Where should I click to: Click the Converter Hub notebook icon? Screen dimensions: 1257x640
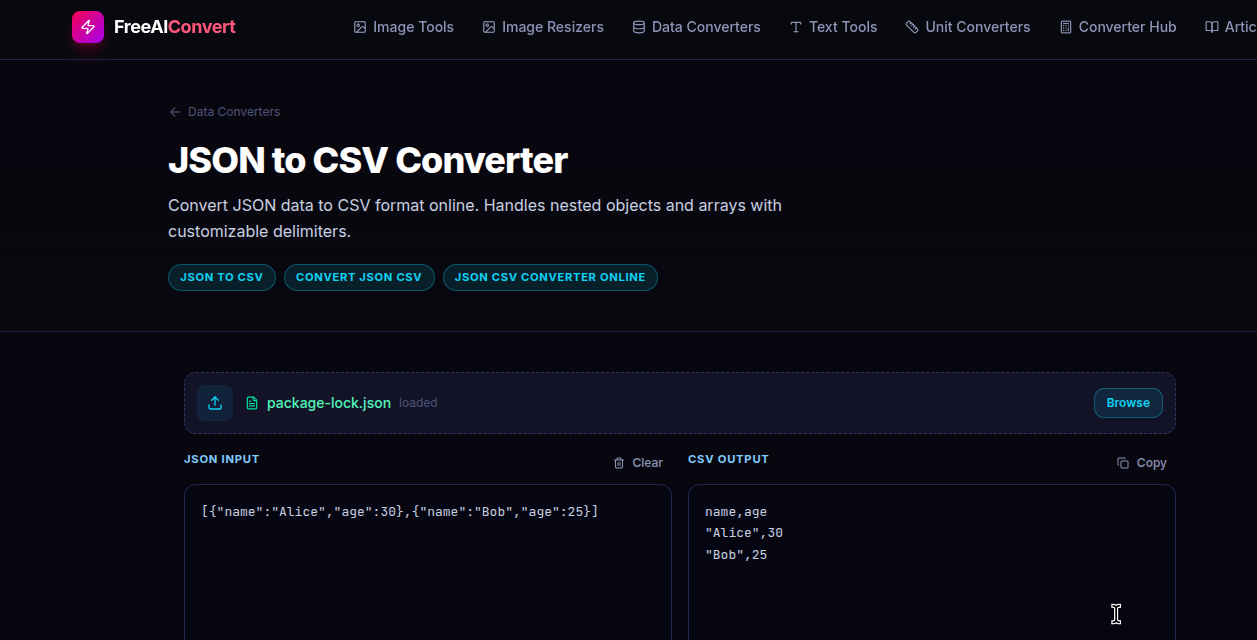(1064, 27)
